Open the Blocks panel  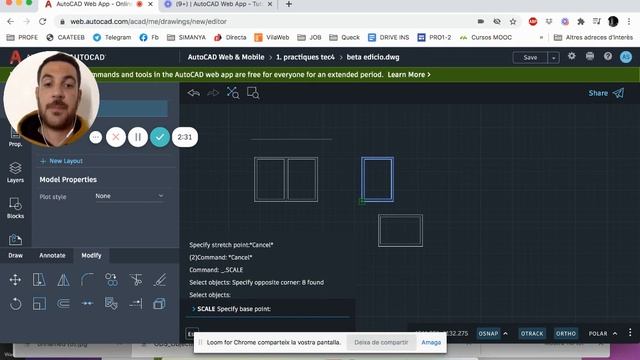[15, 208]
